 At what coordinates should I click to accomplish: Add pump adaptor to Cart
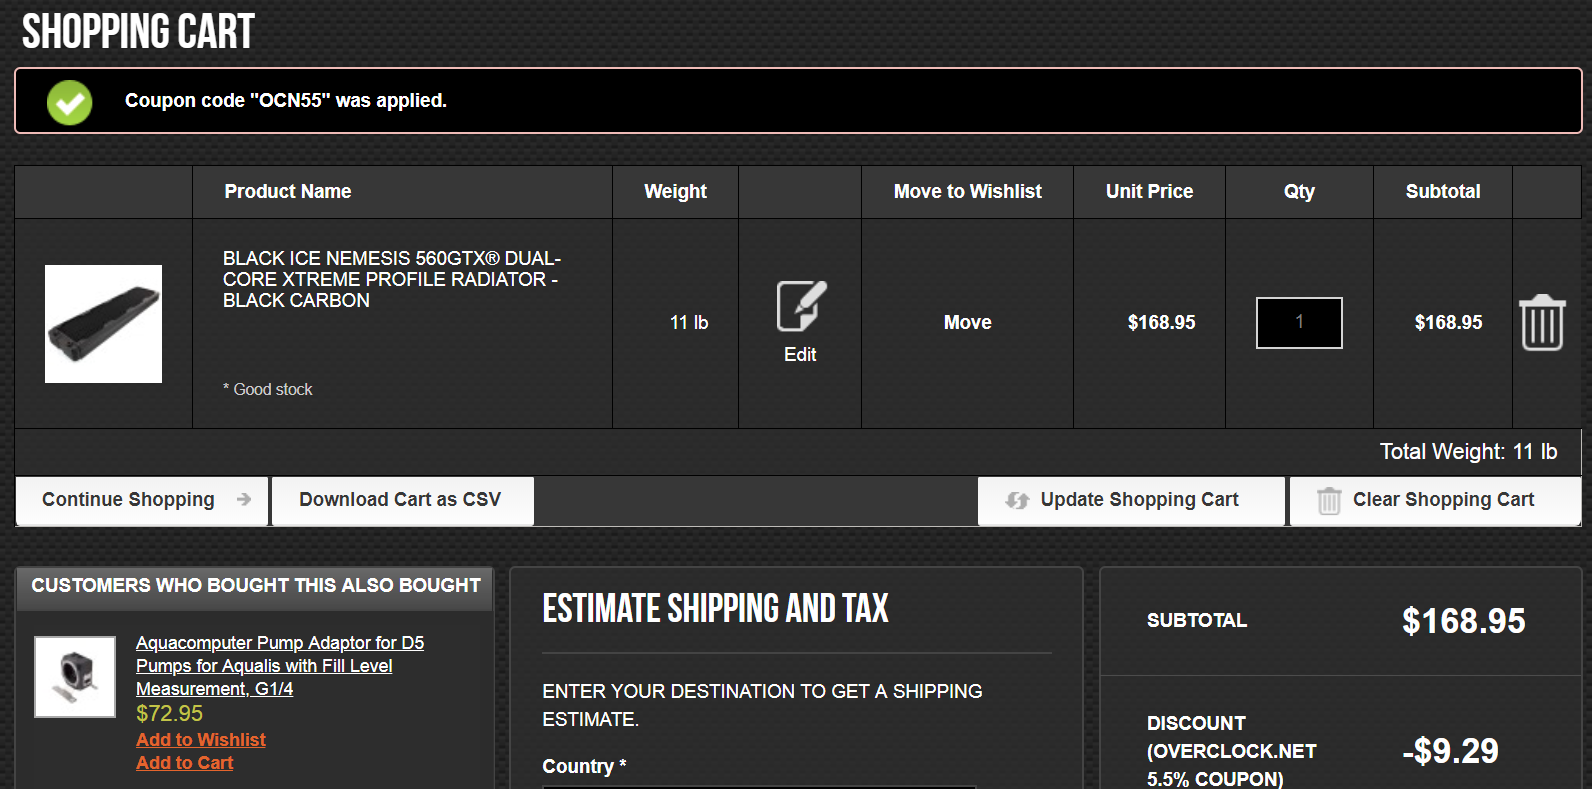pos(185,763)
